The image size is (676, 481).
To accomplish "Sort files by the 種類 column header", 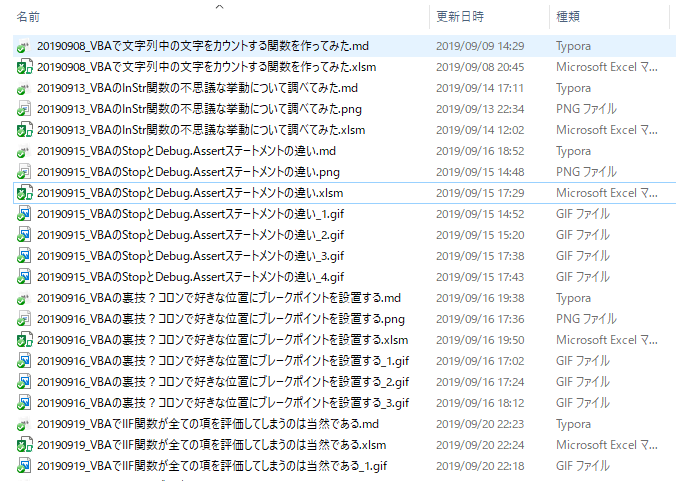I will click(x=568, y=17).
